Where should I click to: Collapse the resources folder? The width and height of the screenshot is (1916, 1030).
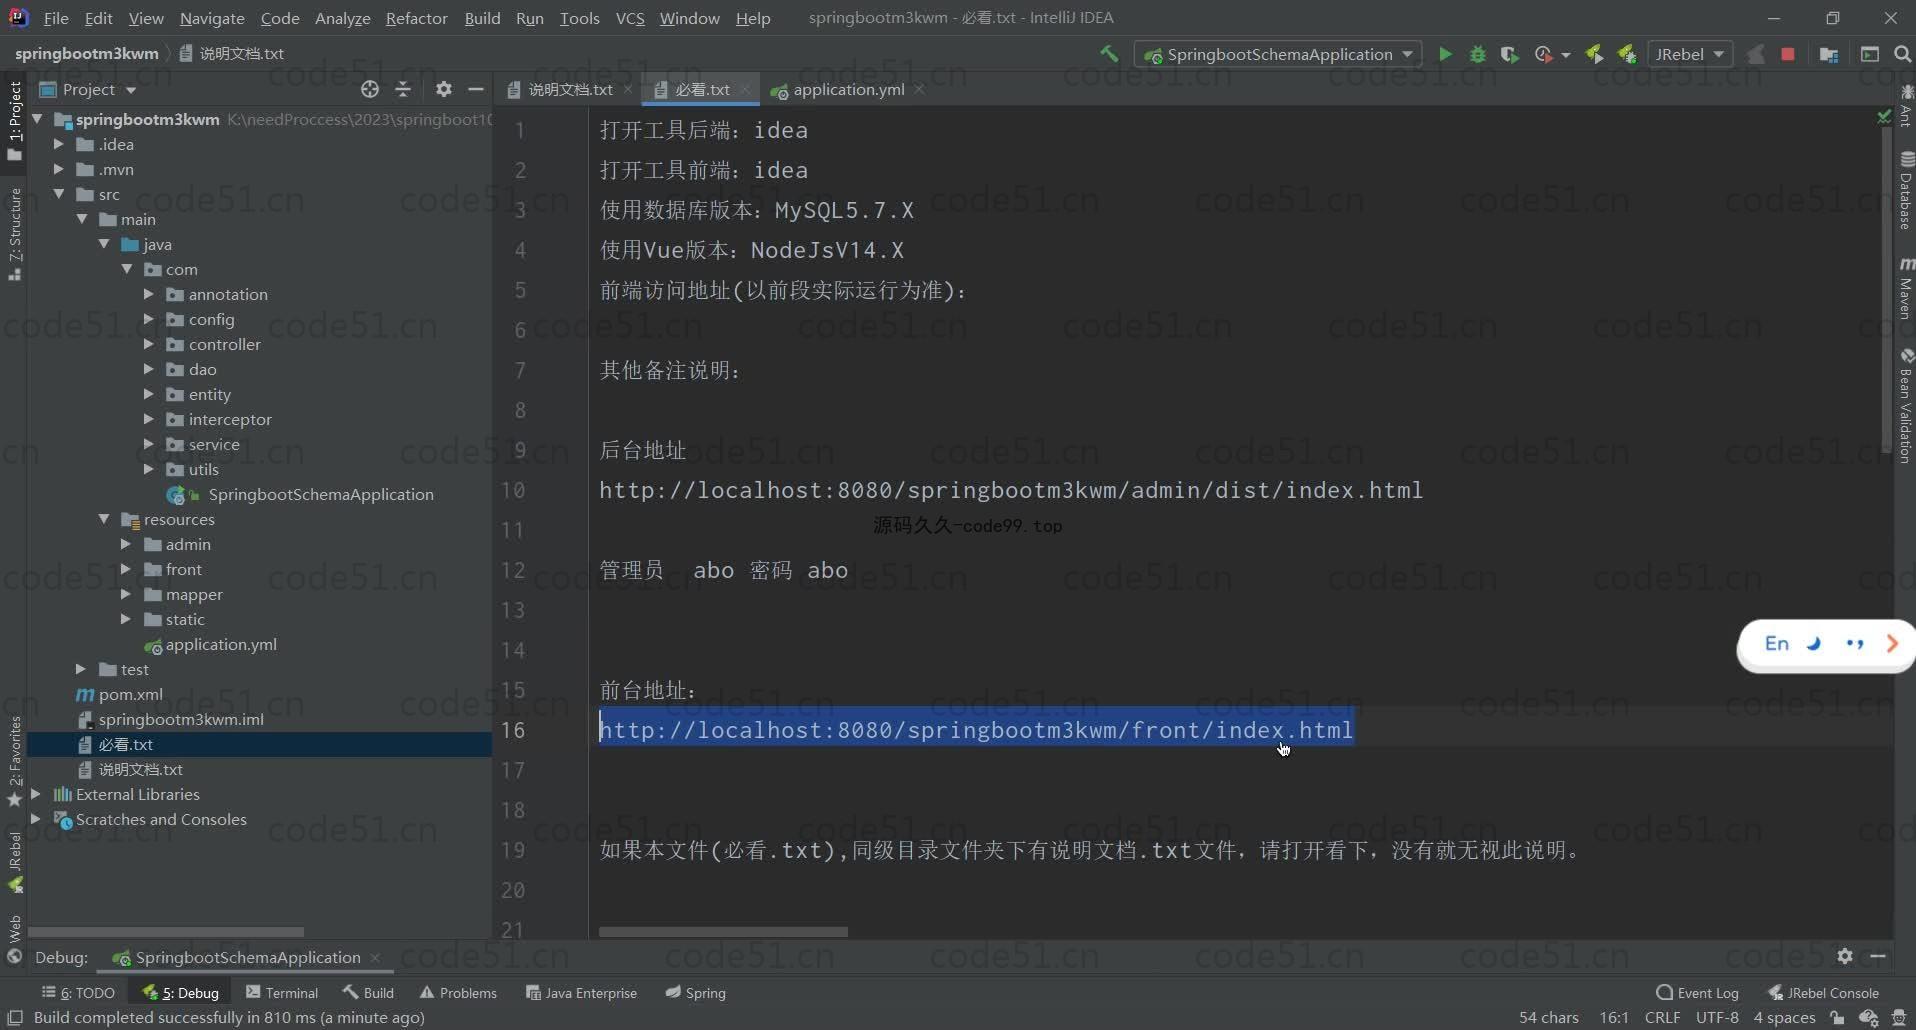click(104, 519)
